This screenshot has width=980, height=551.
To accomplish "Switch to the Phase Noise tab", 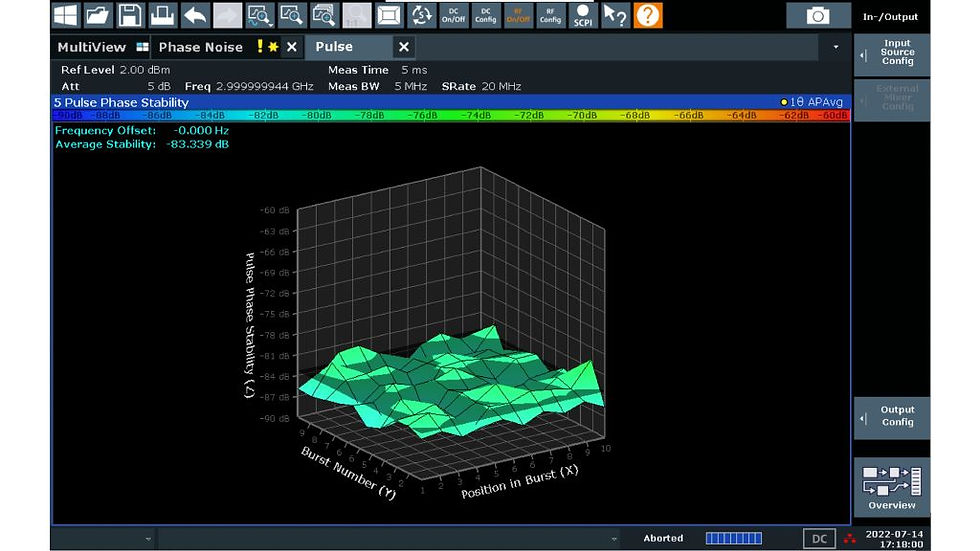I will [x=200, y=47].
